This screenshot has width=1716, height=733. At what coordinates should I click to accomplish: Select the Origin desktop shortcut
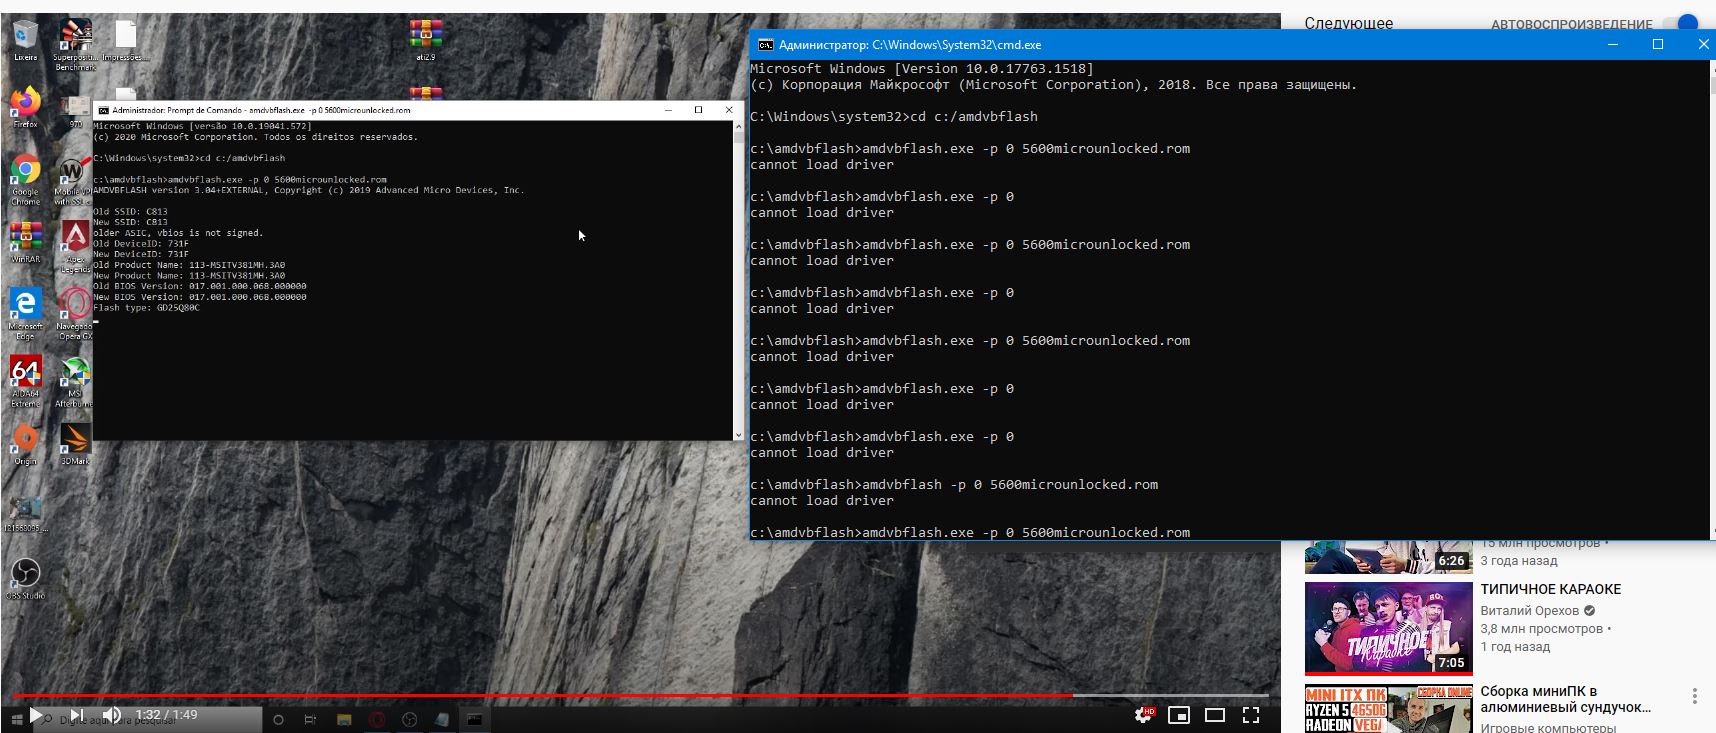pyautogui.click(x=25, y=444)
